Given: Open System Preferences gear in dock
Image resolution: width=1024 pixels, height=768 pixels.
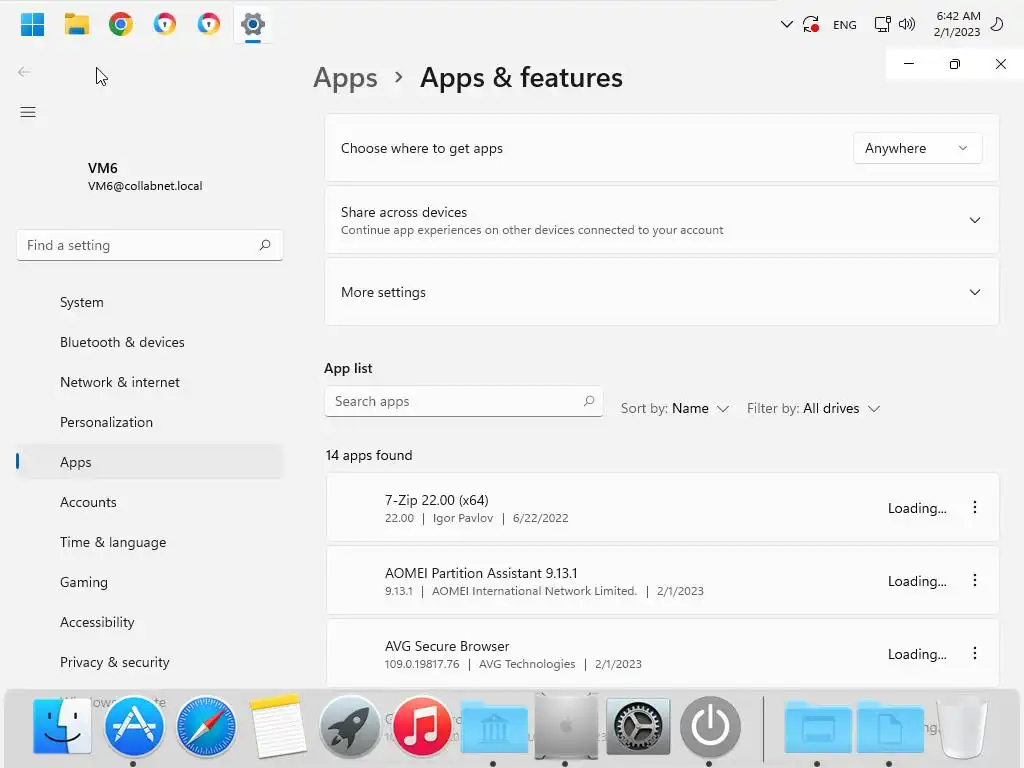Looking at the screenshot, I should click(638, 726).
